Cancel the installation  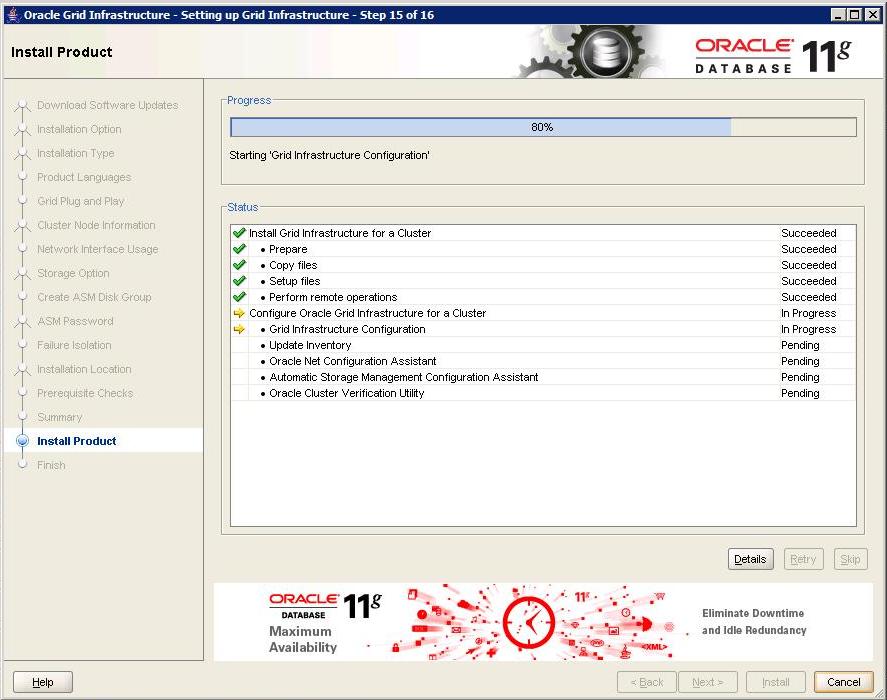pyautogui.click(x=843, y=682)
